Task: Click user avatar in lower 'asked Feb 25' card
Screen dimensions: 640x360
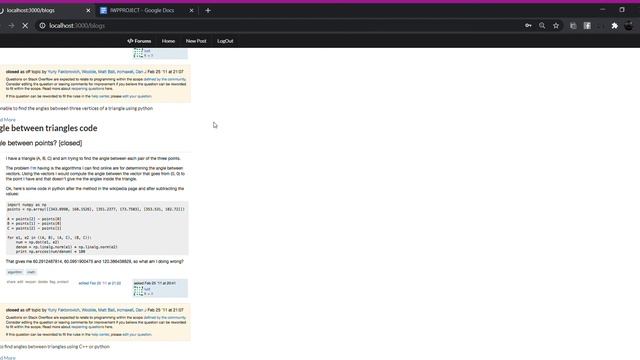Action: tap(138, 291)
